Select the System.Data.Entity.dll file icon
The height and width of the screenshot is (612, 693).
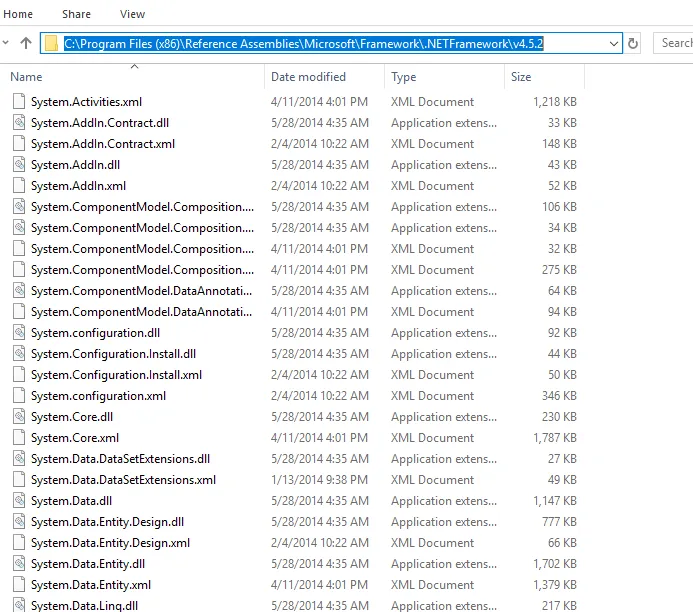[19, 563]
